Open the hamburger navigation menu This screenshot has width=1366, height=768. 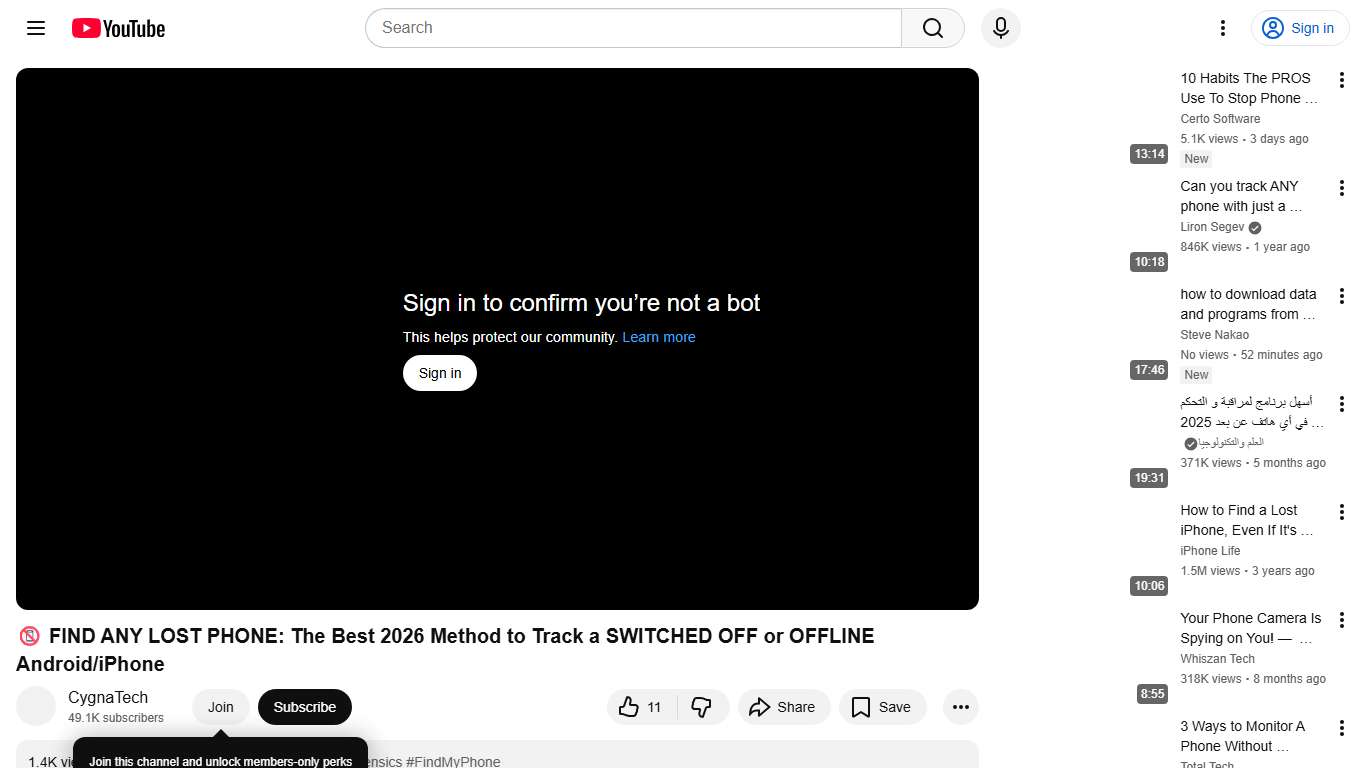35,28
